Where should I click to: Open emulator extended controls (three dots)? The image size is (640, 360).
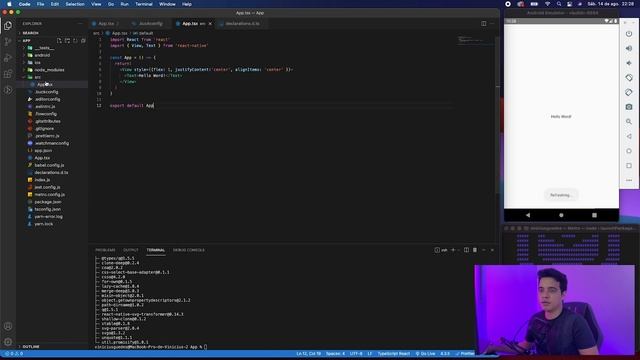pyautogui.click(x=629, y=180)
